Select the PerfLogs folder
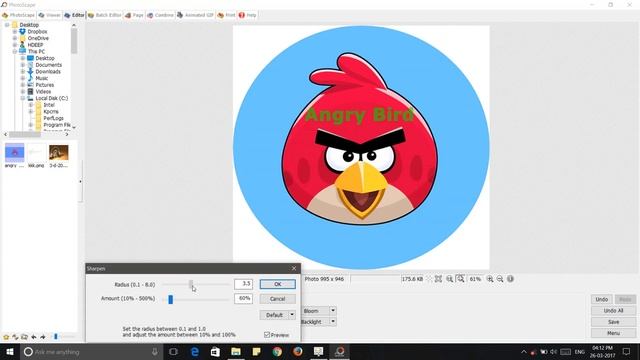Image resolution: width=640 pixels, height=360 pixels. 53,118
